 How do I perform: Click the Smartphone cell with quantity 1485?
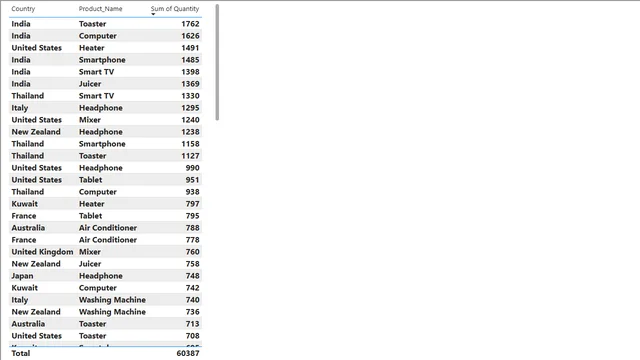102,60
